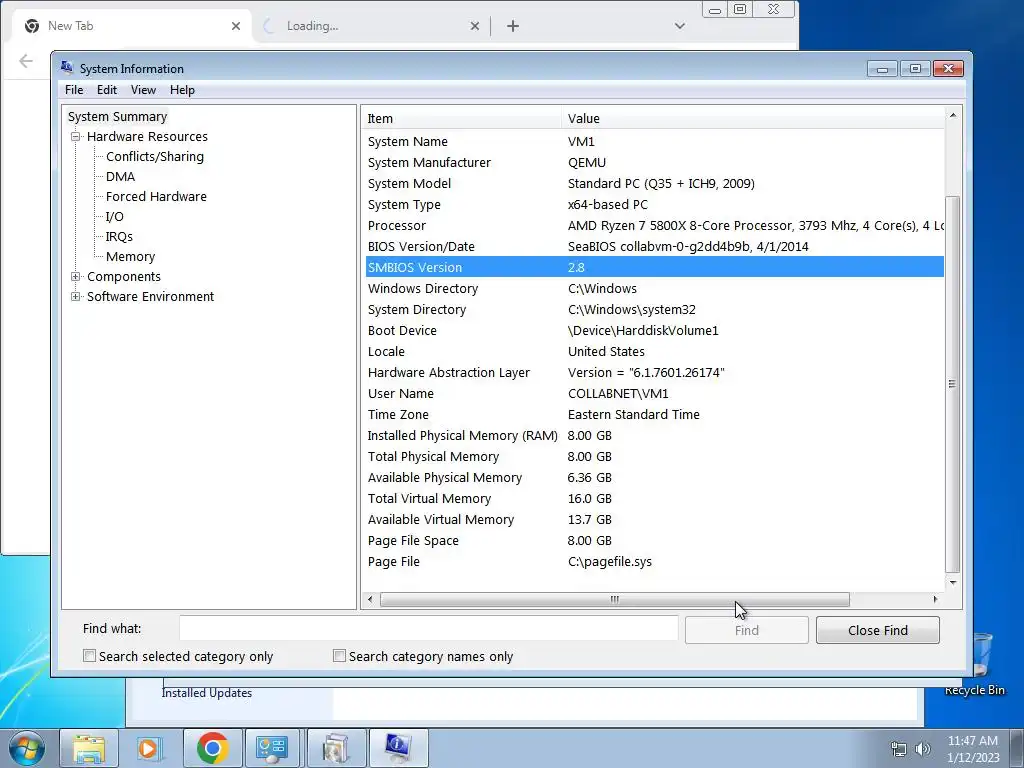Viewport: 1024px width, 768px height.
Task: Select the Time Zone row
Action: point(654,415)
